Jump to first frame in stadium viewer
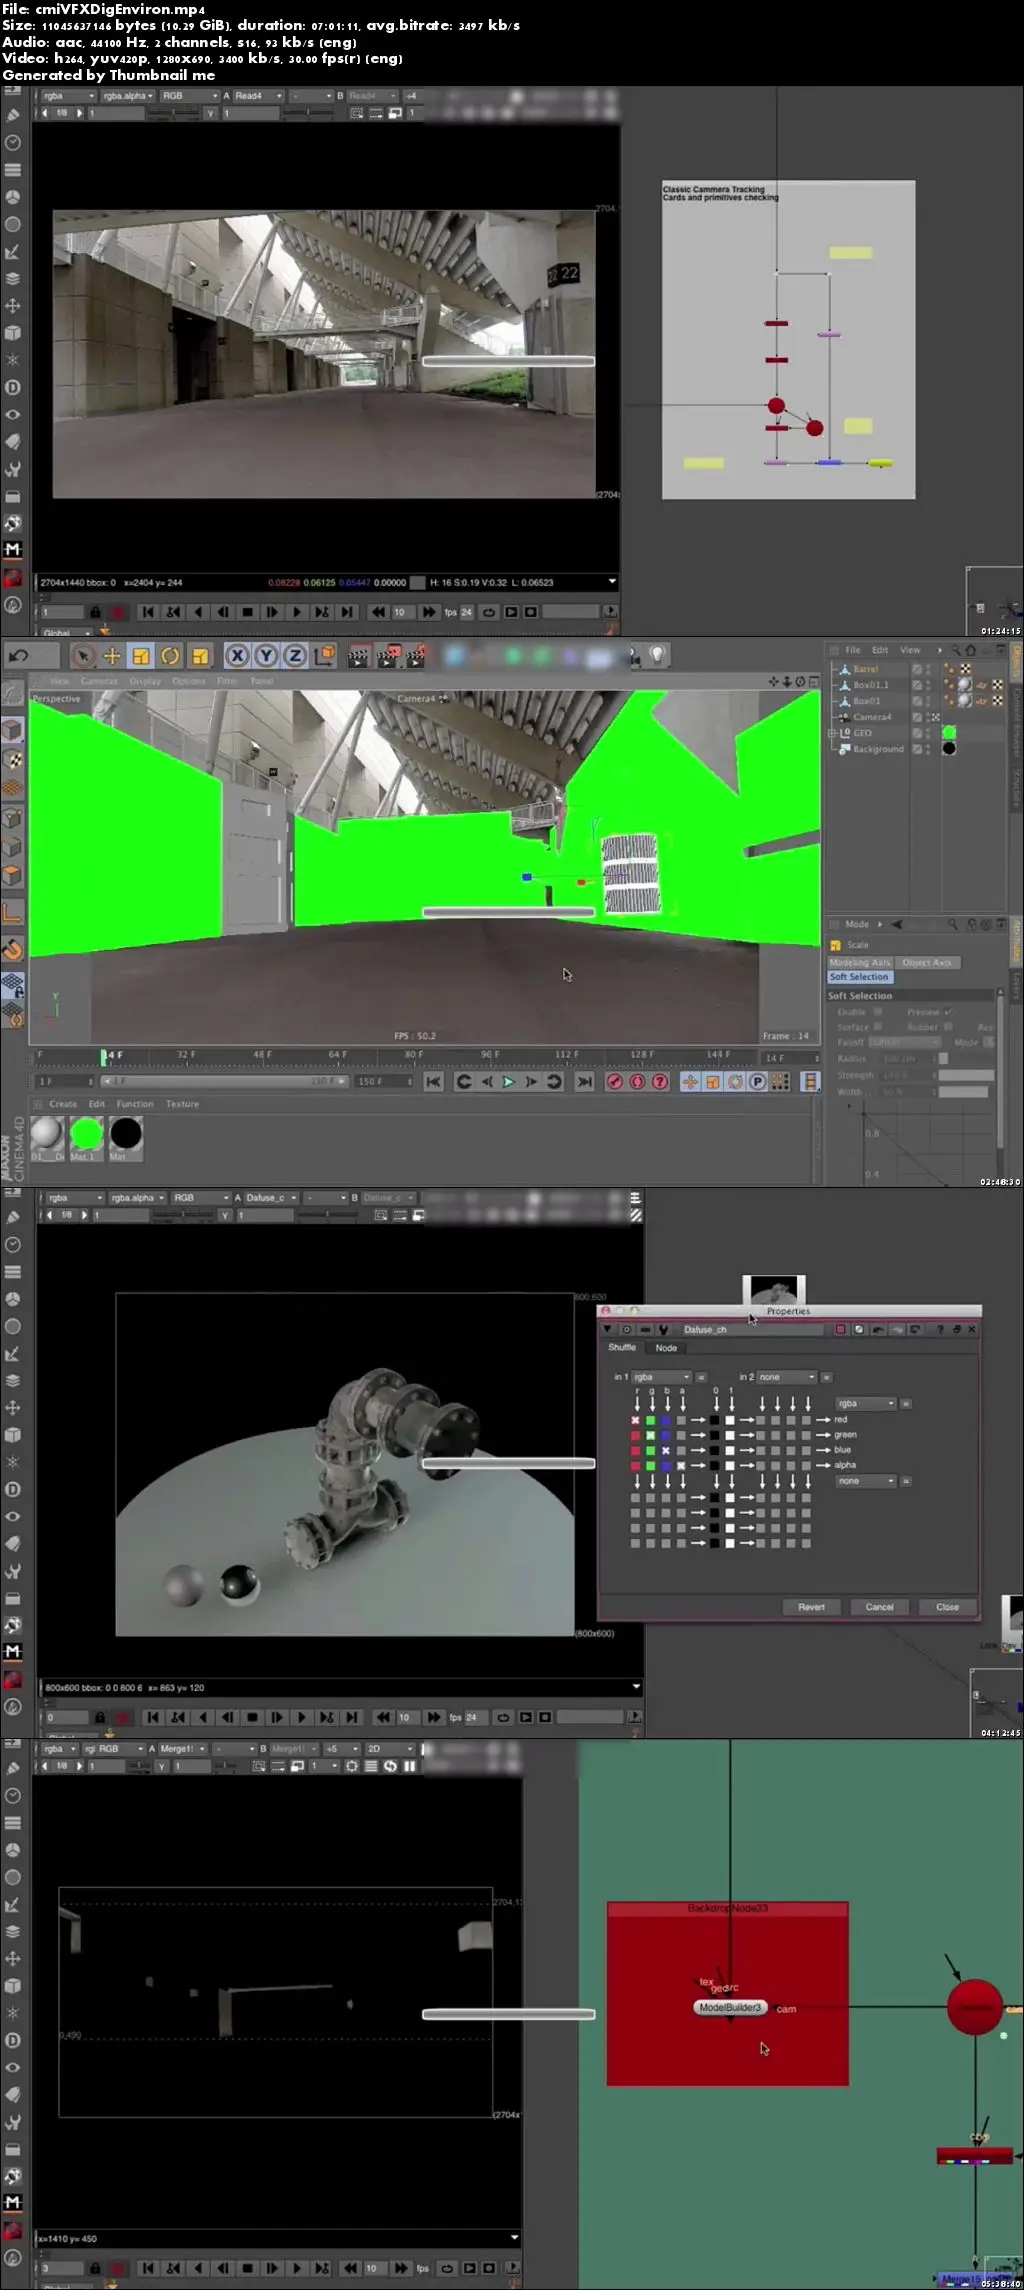The image size is (1024, 2290). pos(148,612)
